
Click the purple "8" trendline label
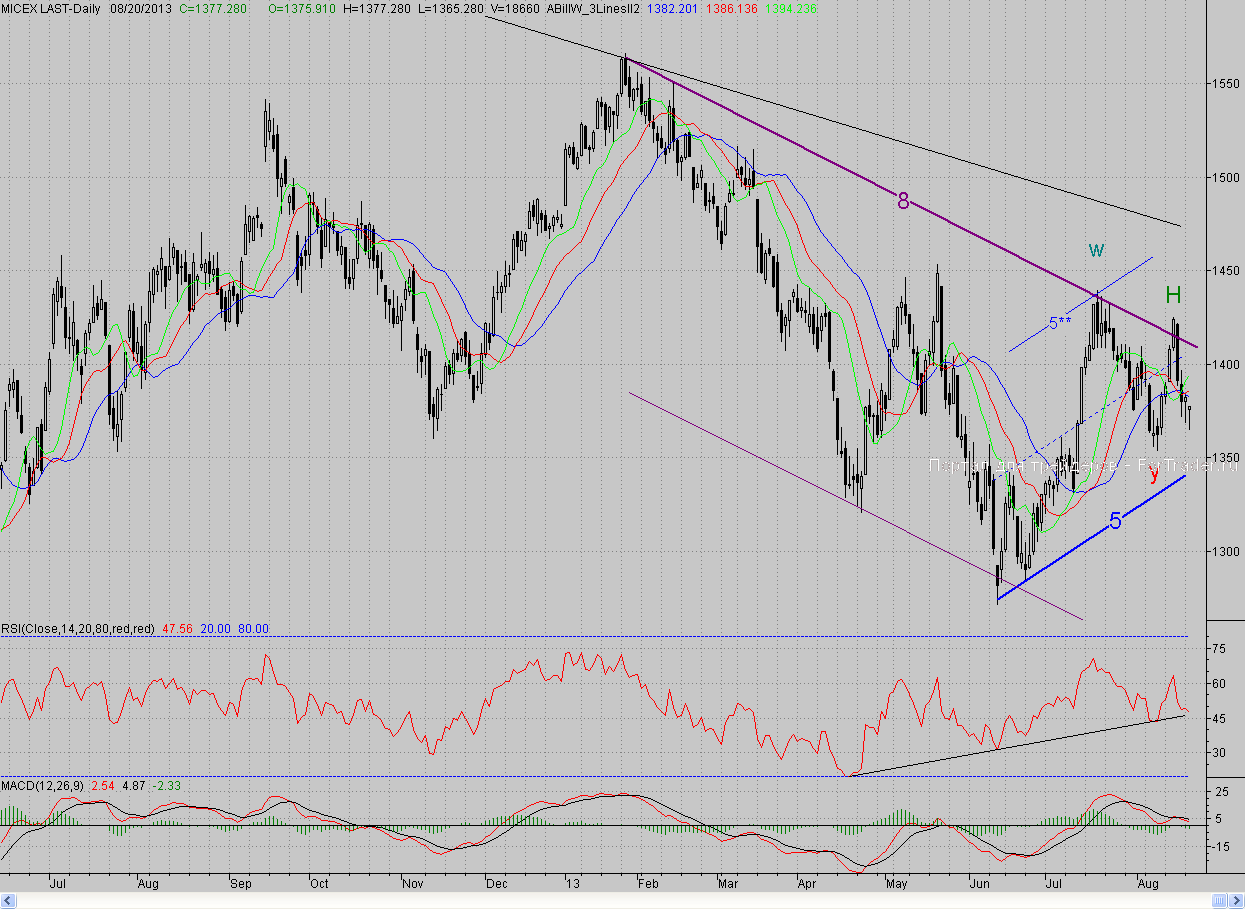[903, 201]
